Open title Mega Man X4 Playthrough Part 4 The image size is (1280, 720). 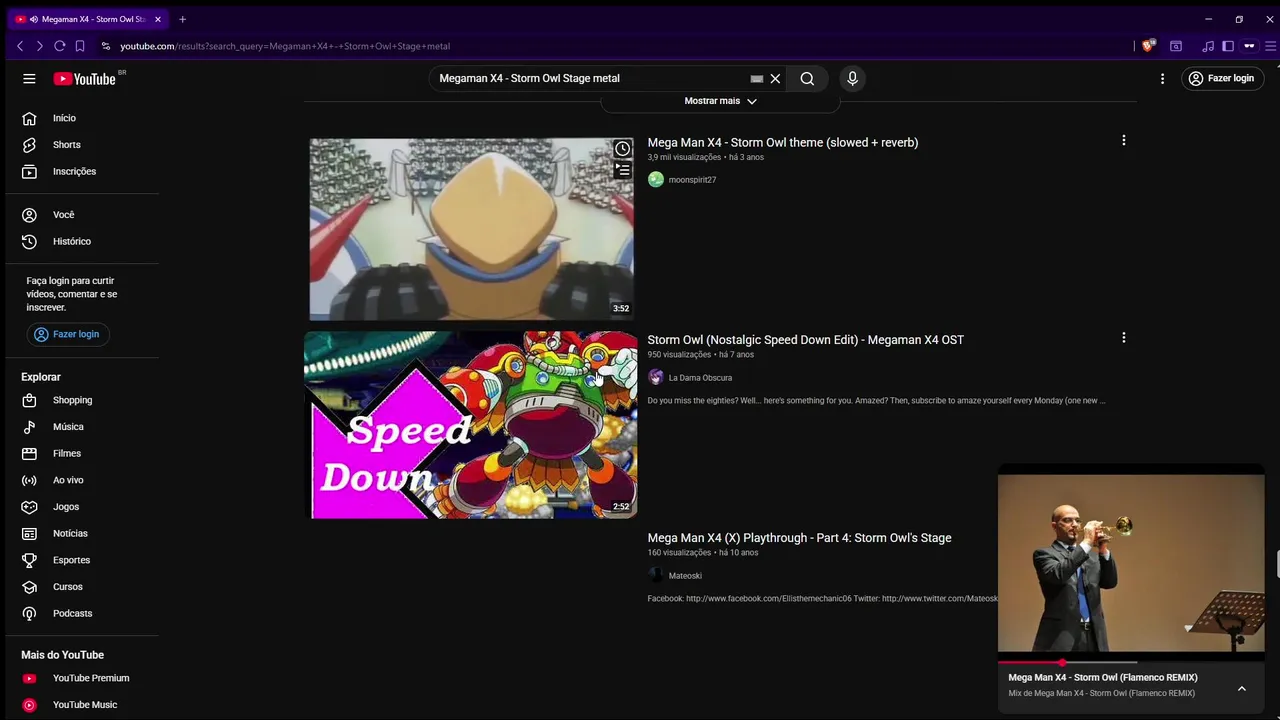click(799, 538)
